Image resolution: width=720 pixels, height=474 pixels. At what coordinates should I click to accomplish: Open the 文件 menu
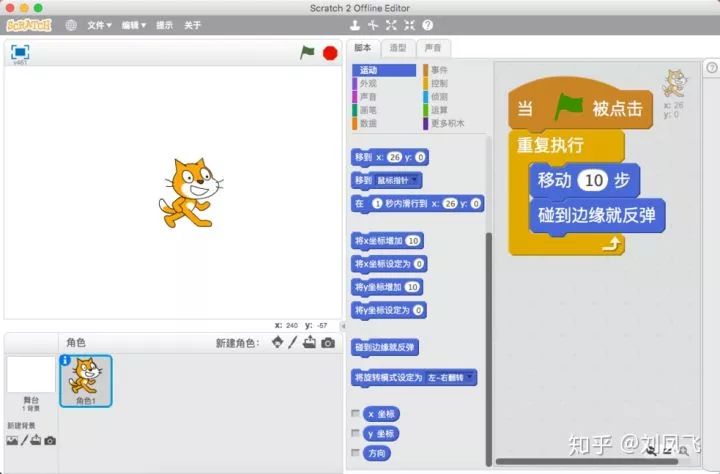point(99,25)
